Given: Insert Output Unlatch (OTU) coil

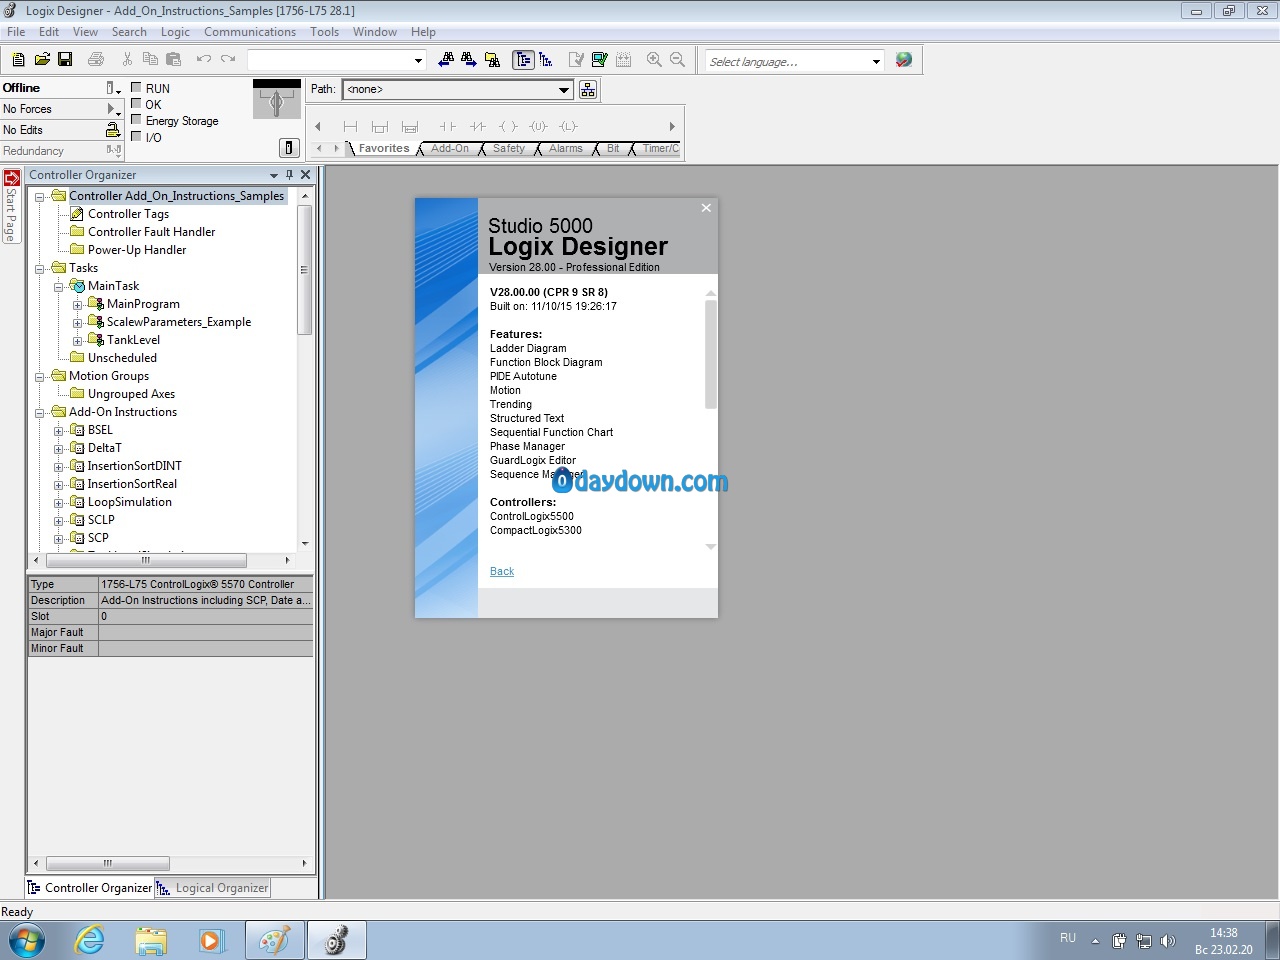Looking at the screenshot, I should [x=539, y=126].
